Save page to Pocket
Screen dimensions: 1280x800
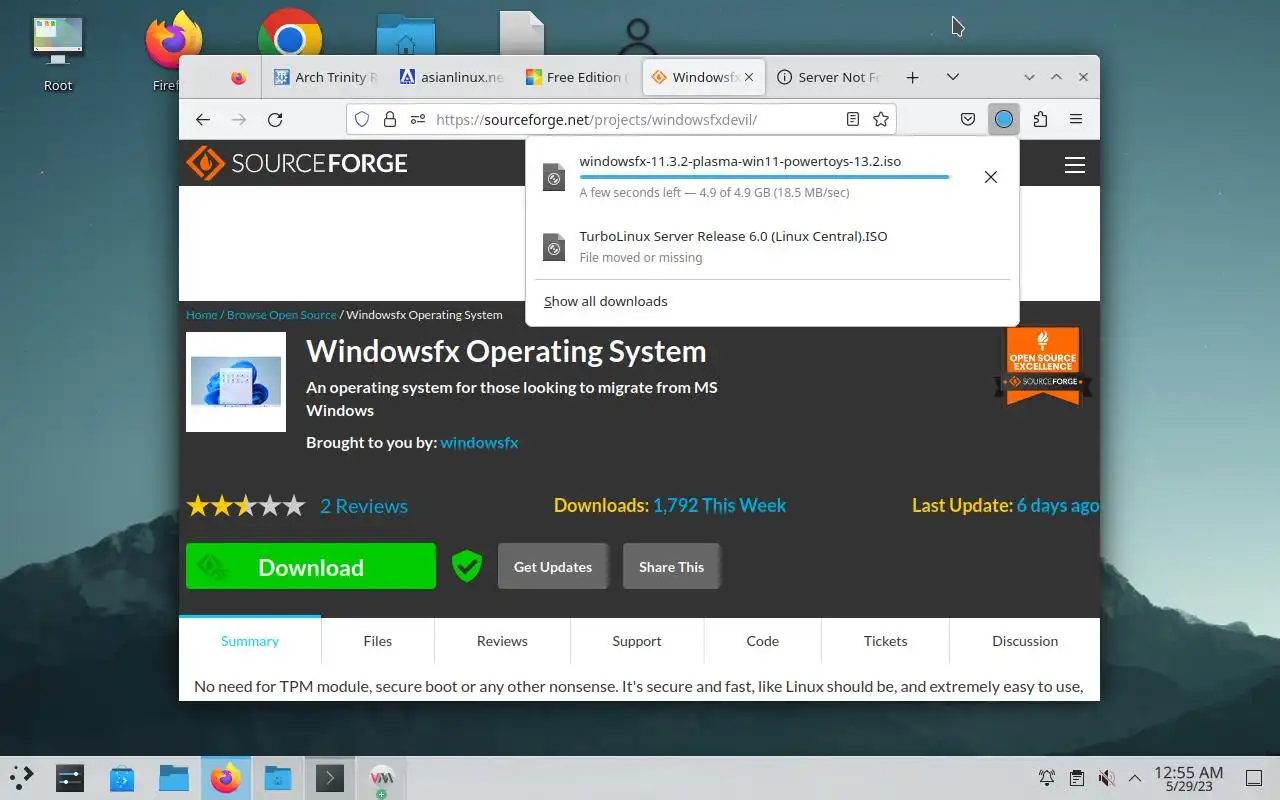click(x=968, y=119)
